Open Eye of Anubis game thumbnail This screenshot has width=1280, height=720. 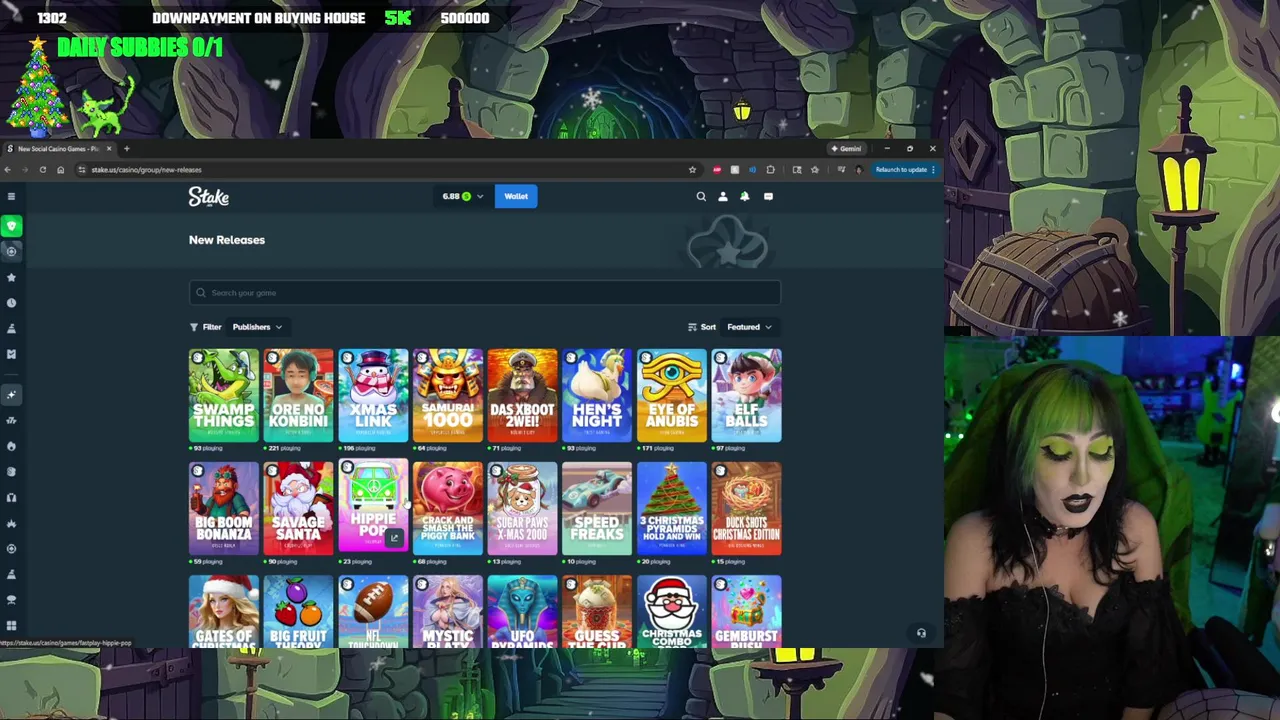(x=672, y=395)
